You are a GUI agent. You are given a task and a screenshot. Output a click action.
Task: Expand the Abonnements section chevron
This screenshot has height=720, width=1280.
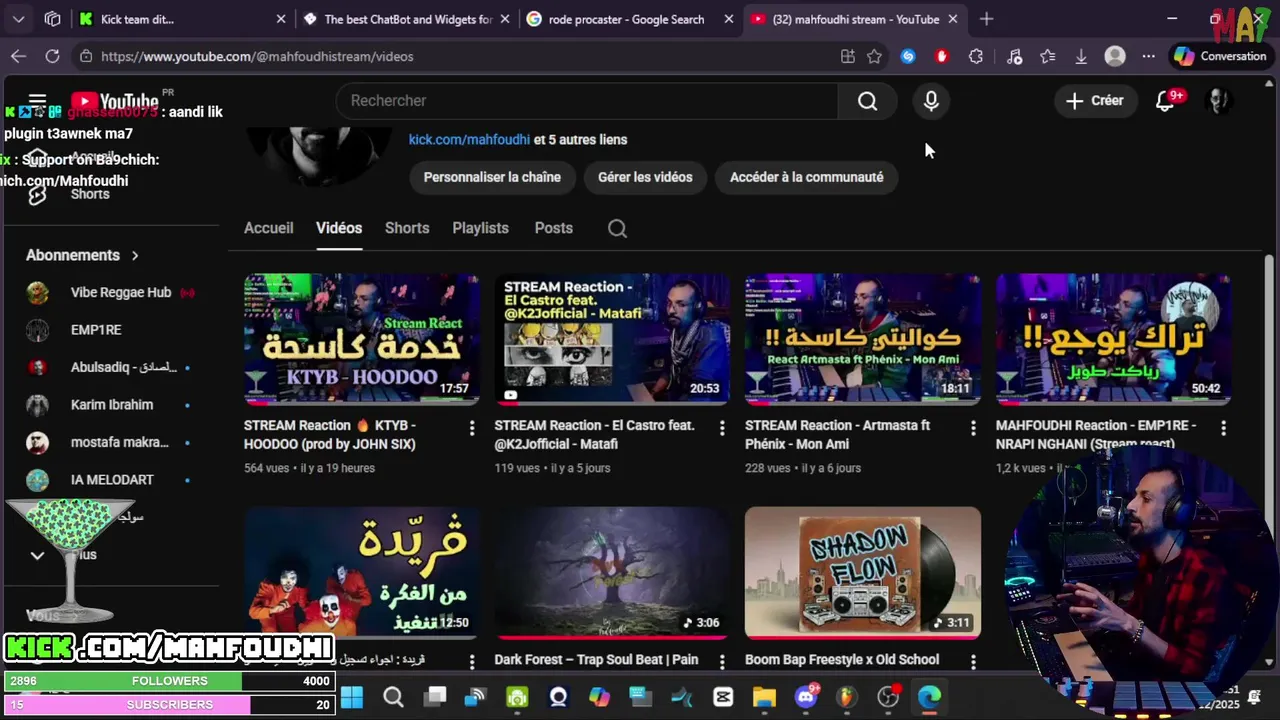click(x=135, y=255)
